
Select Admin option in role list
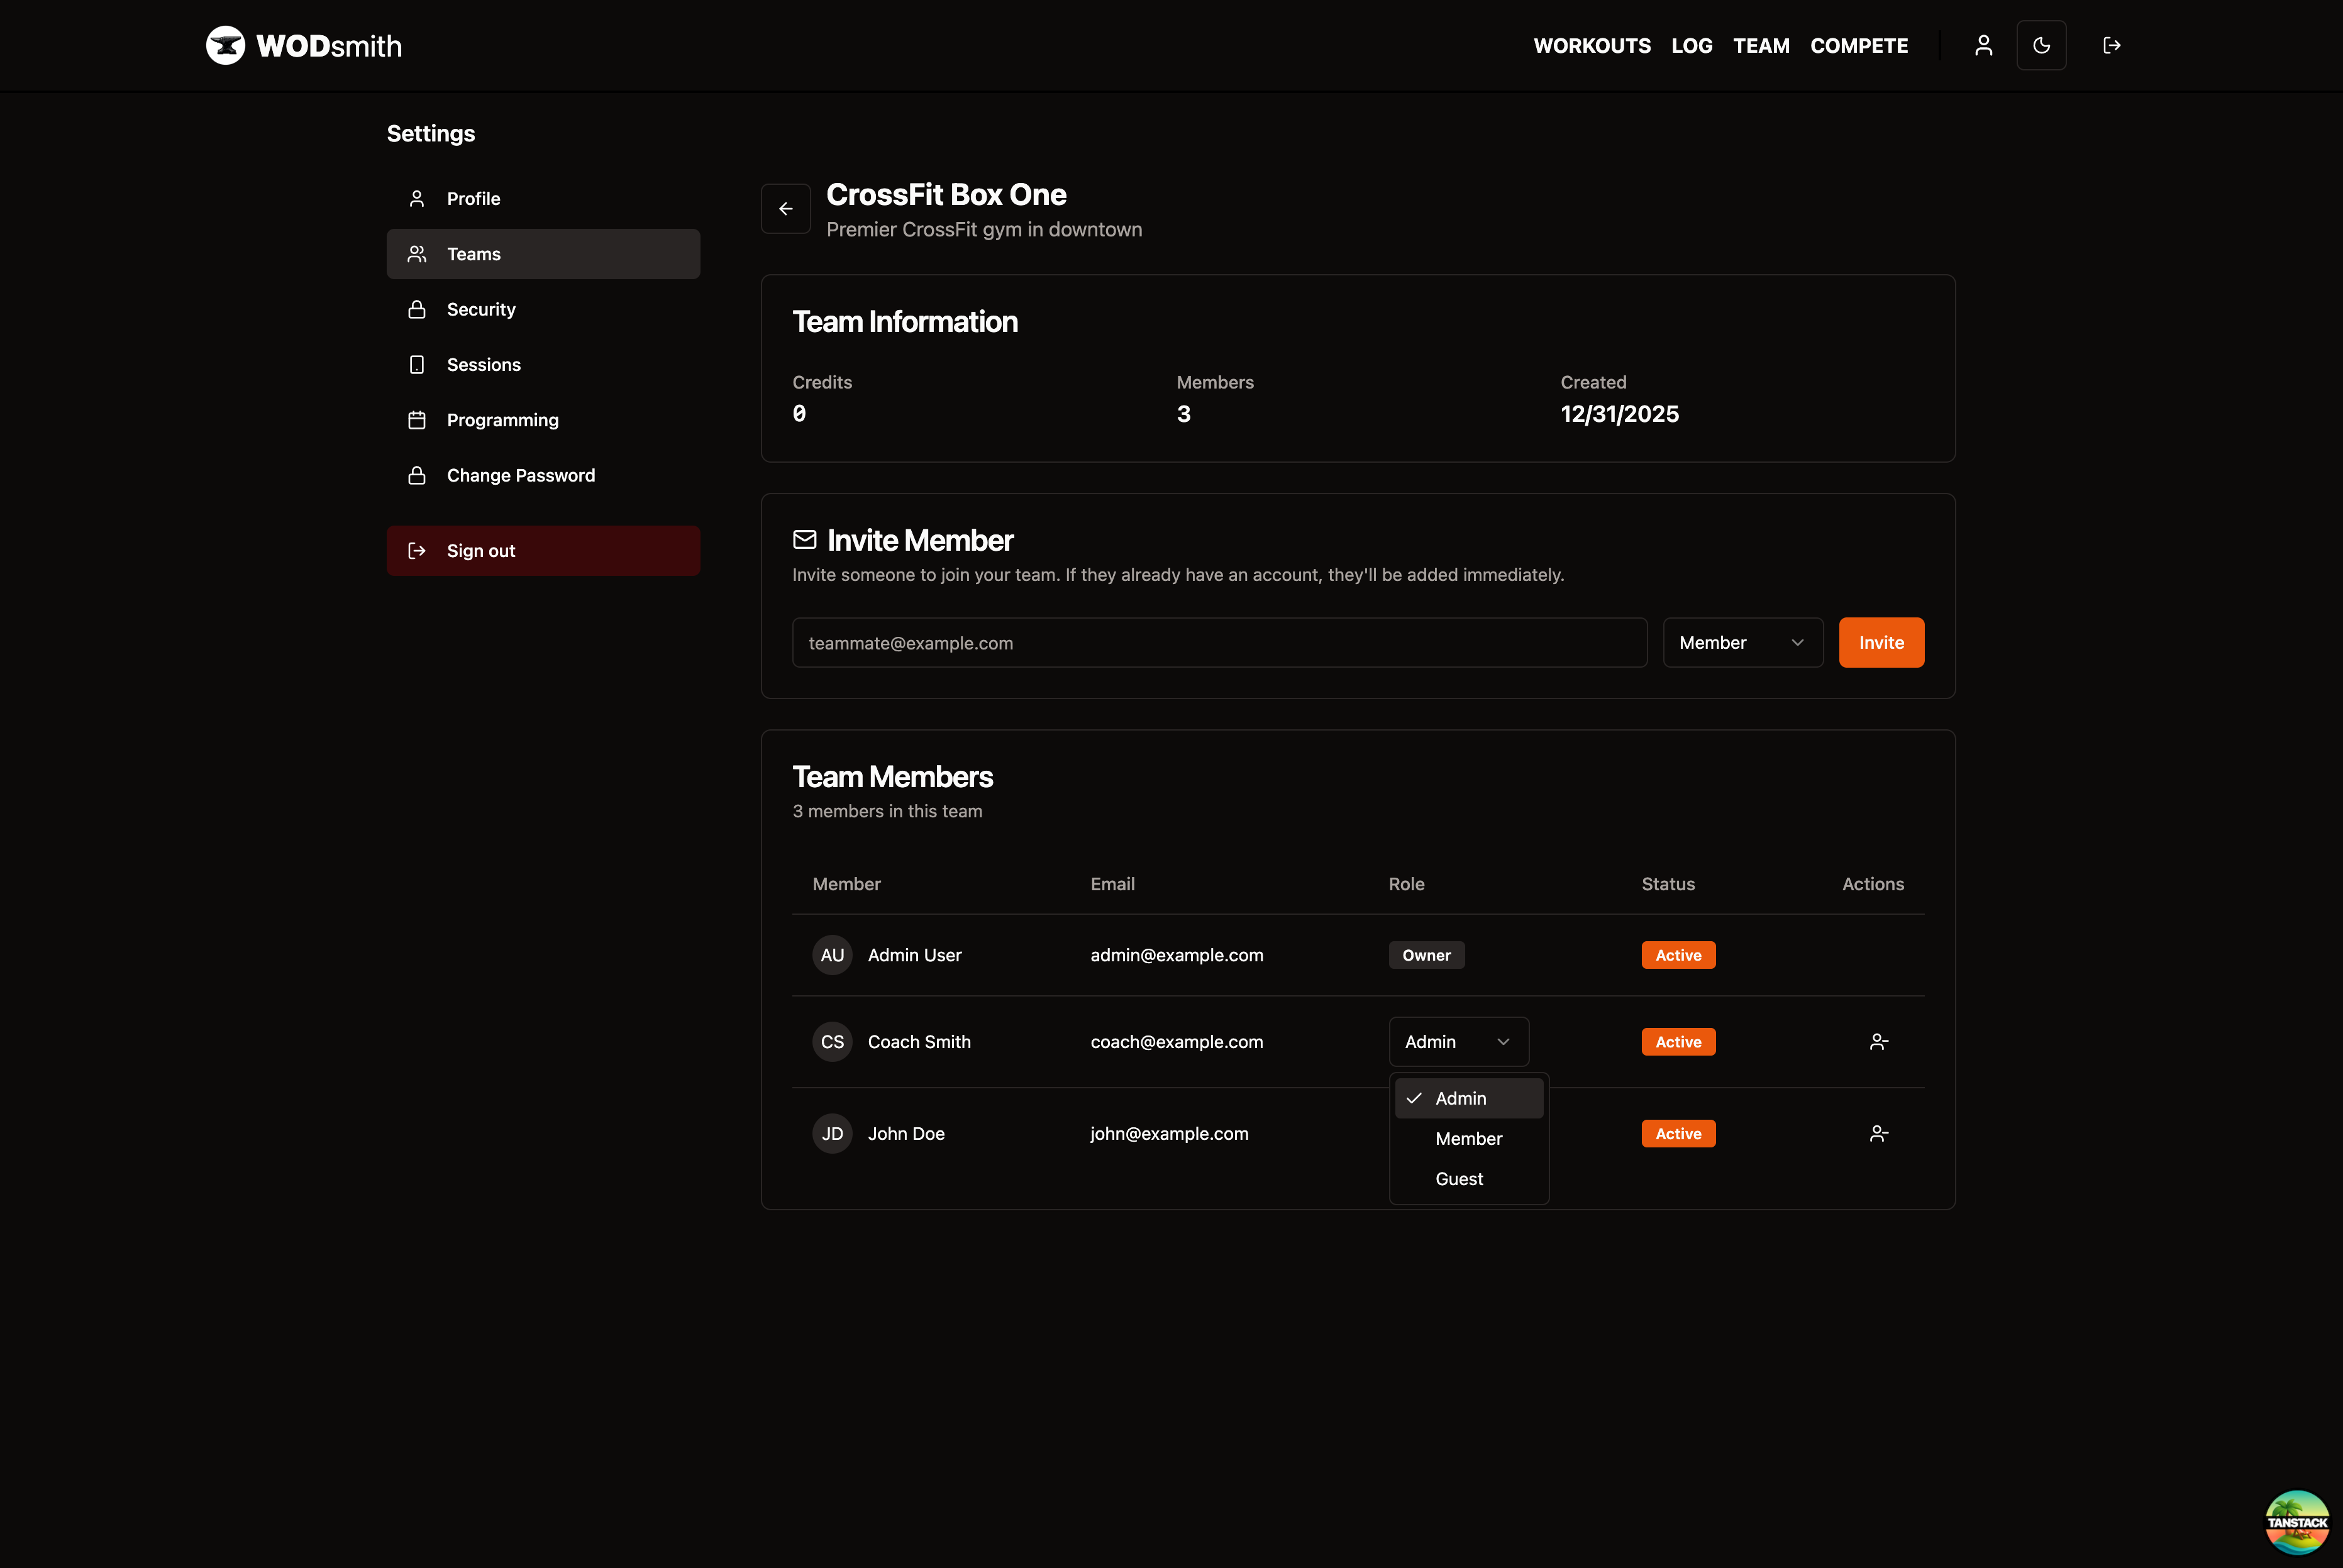click(1468, 1098)
